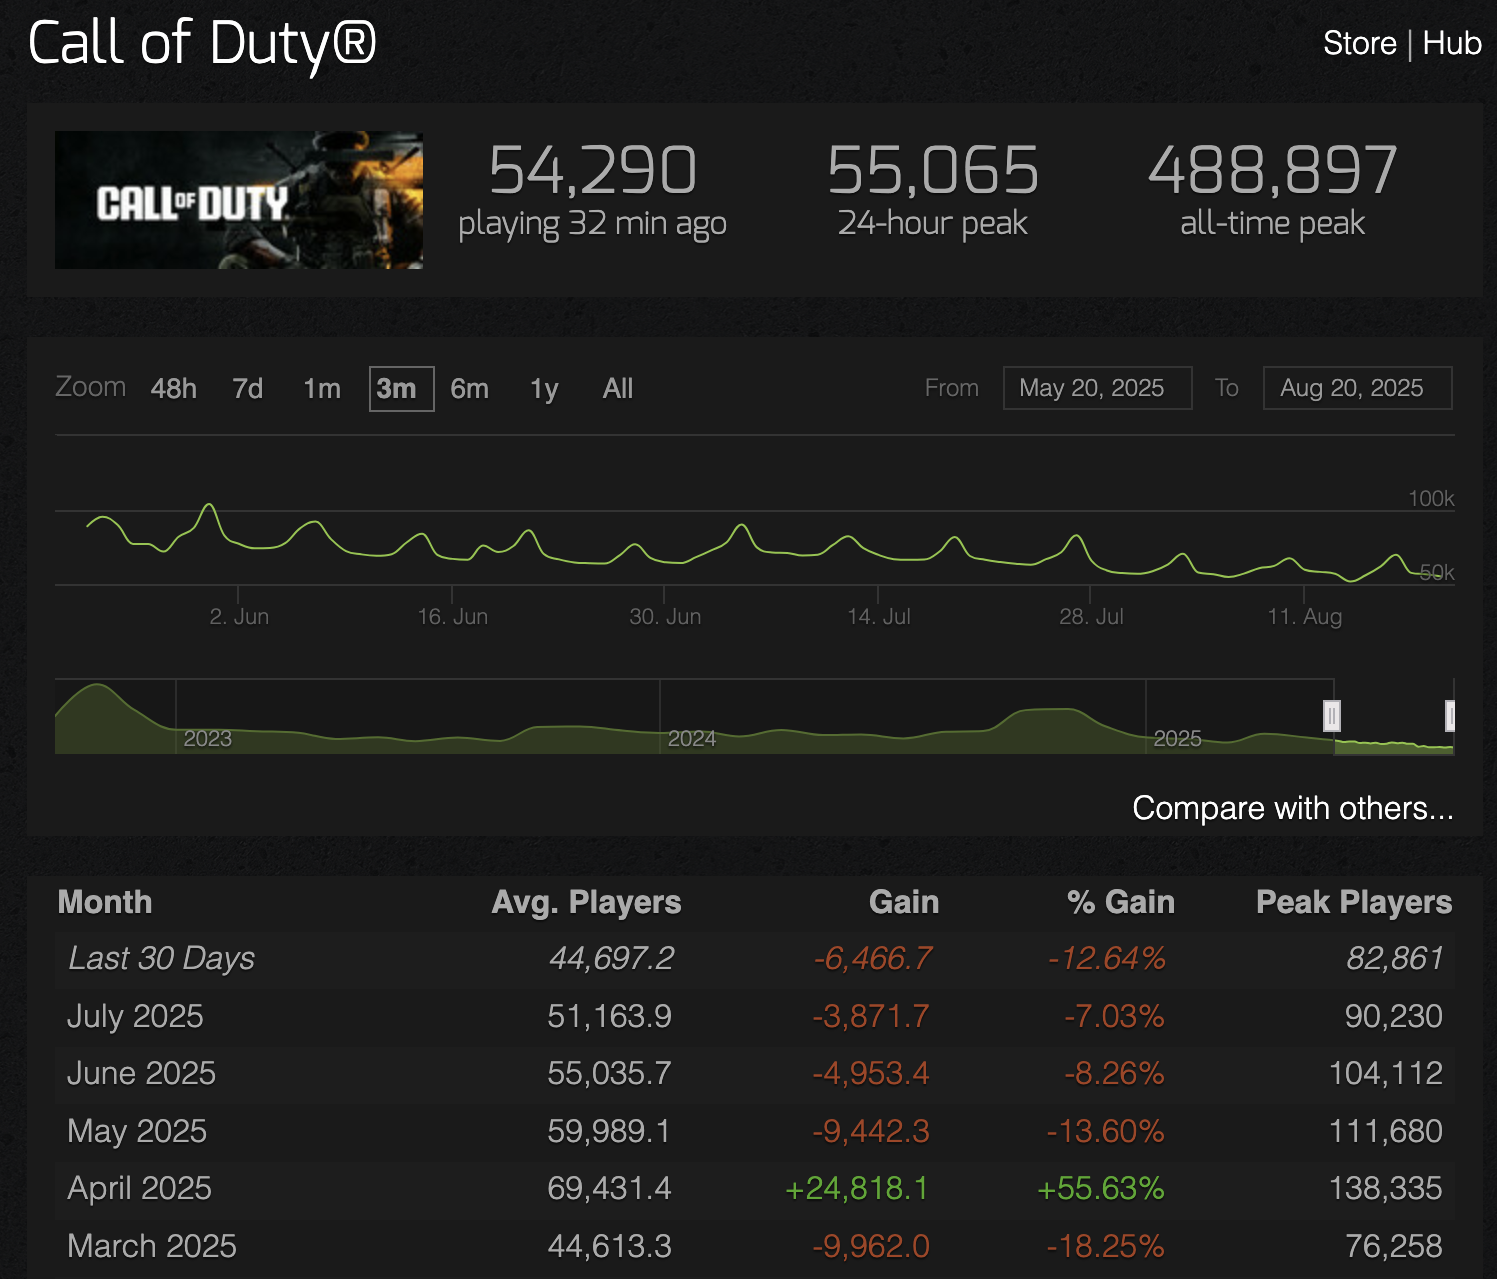
Task: Click the Peak Players column header
Action: [x=1354, y=902]
